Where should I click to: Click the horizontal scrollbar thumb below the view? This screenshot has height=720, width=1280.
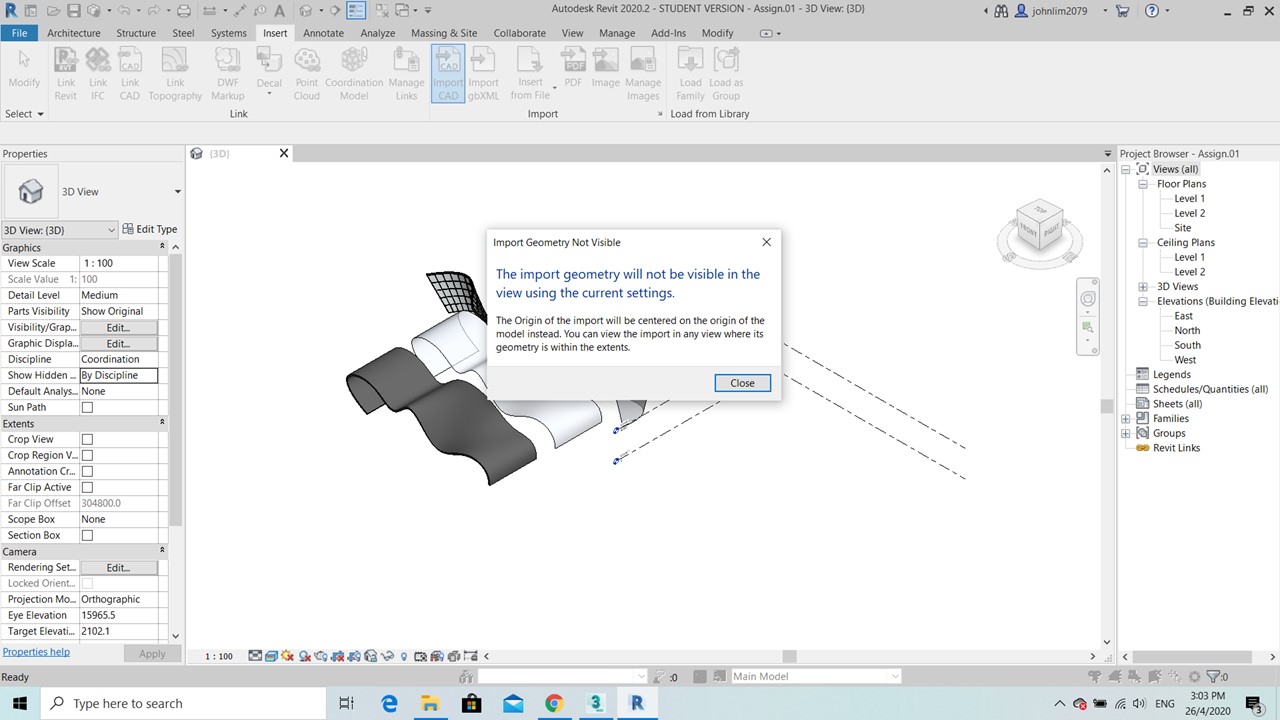[x=789, y=657]
